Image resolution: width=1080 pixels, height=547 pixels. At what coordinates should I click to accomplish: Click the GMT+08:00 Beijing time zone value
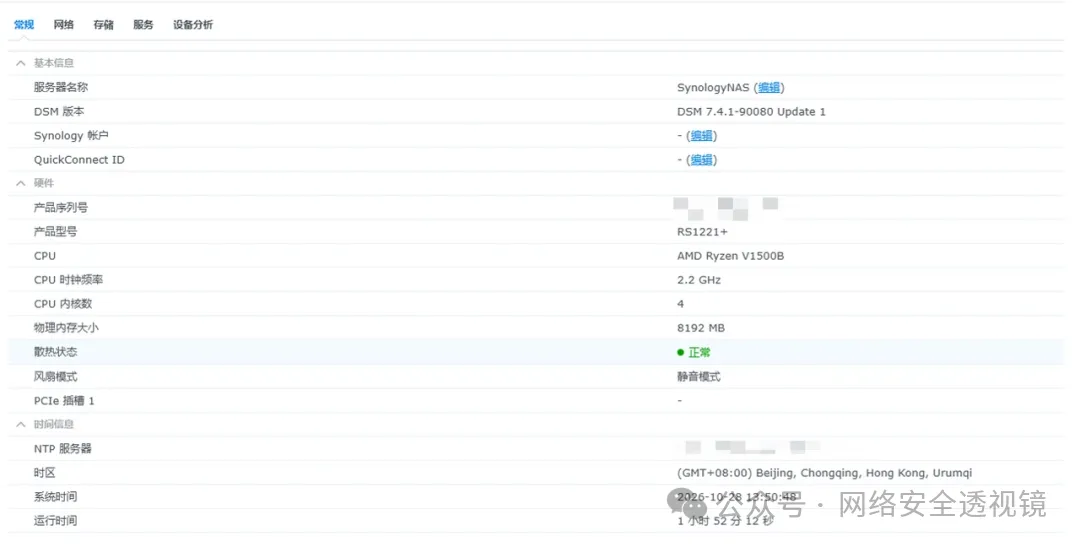click(x=824, y=473)
